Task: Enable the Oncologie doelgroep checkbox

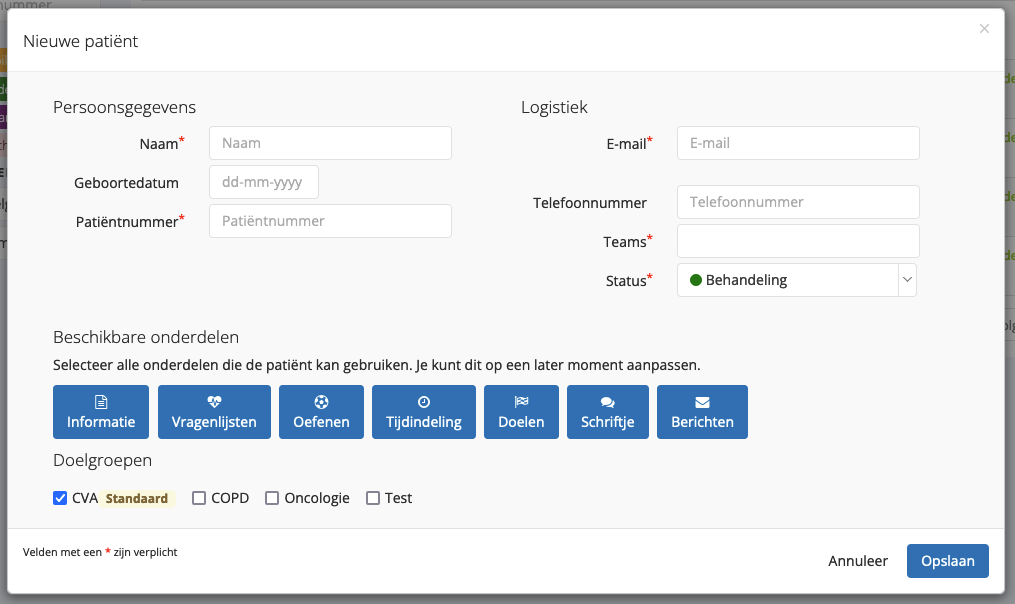Action: pyautogui.click(x=272, y=498)
